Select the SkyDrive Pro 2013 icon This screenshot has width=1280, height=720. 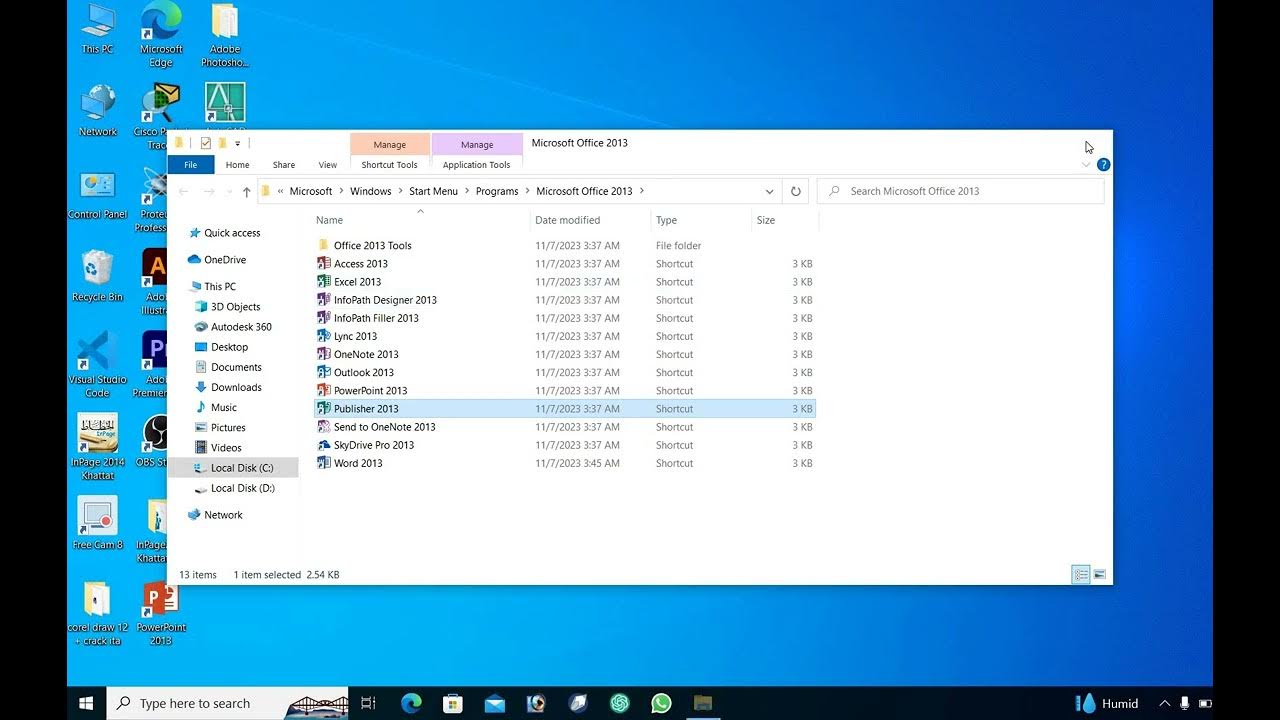pos(323,445)
